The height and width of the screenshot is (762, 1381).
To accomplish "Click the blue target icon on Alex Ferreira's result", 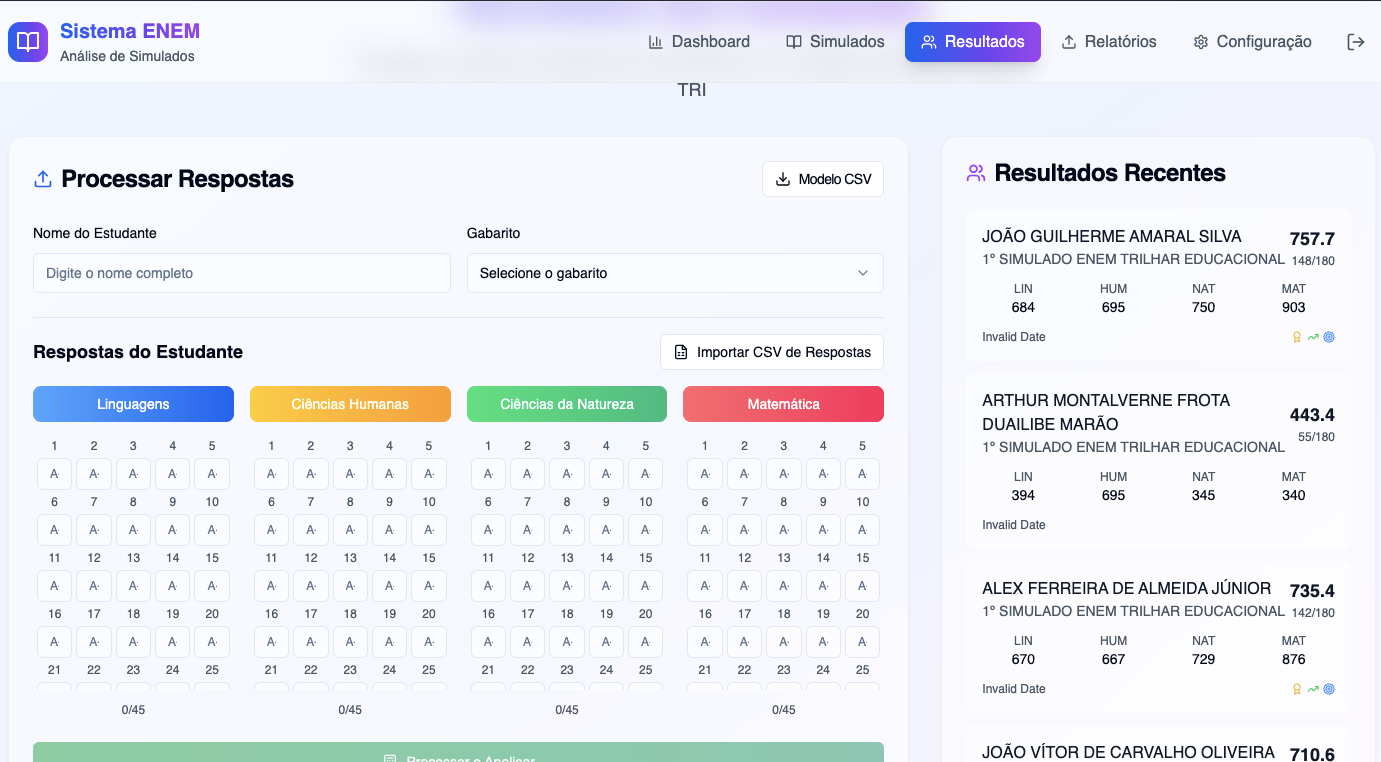I will [x=1329, y=689].
